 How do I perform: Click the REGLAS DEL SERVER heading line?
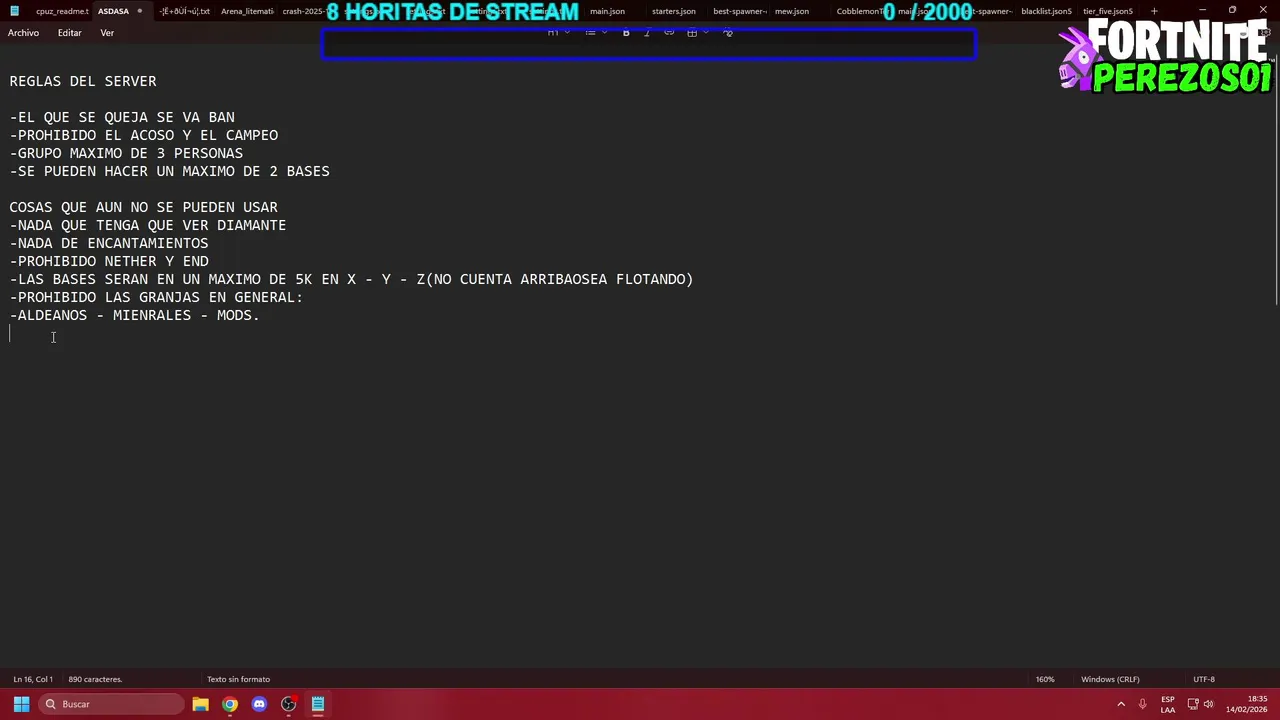click(x=83, y=81)
